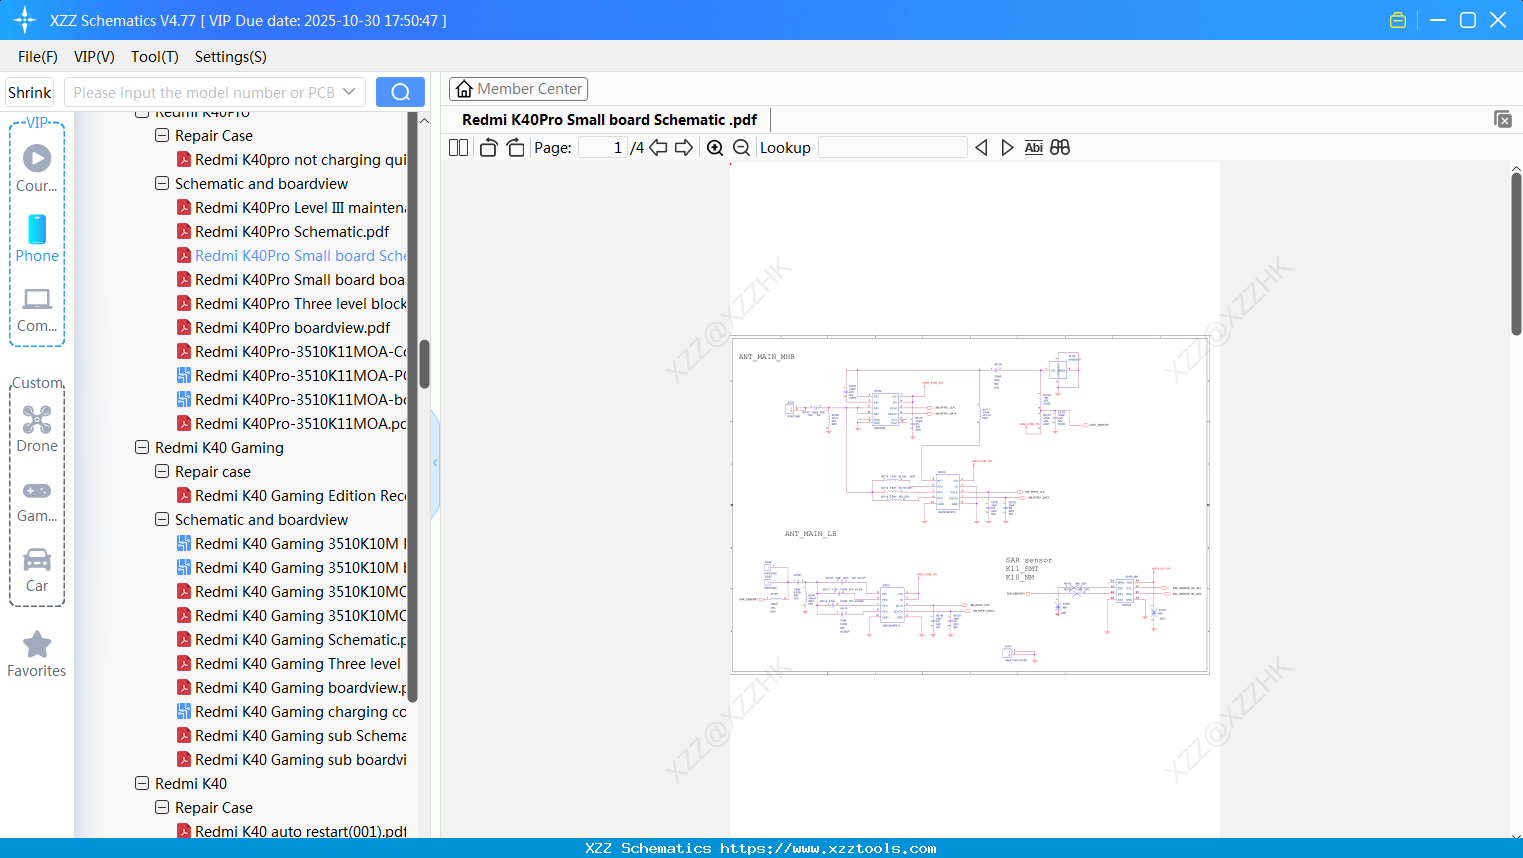Open Redmi K40pro not charging file
This screenshot has width=1523, height=858.
[x=292, y=160]
